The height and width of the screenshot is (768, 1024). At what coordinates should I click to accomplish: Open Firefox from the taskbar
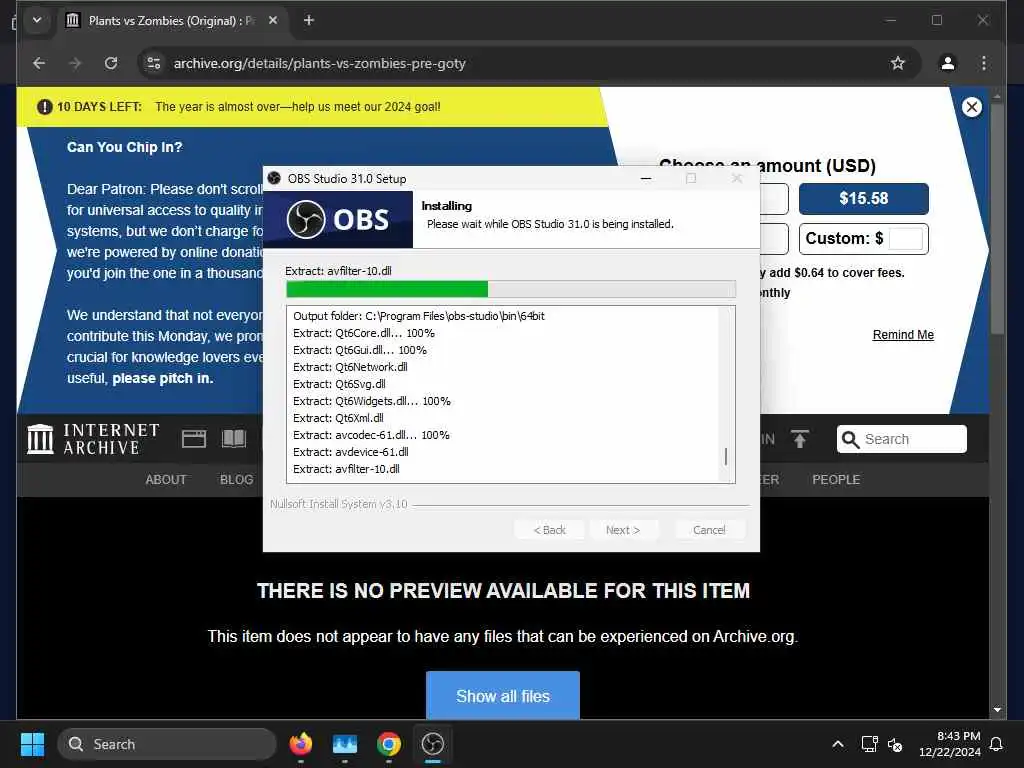[x=300, y=744]
